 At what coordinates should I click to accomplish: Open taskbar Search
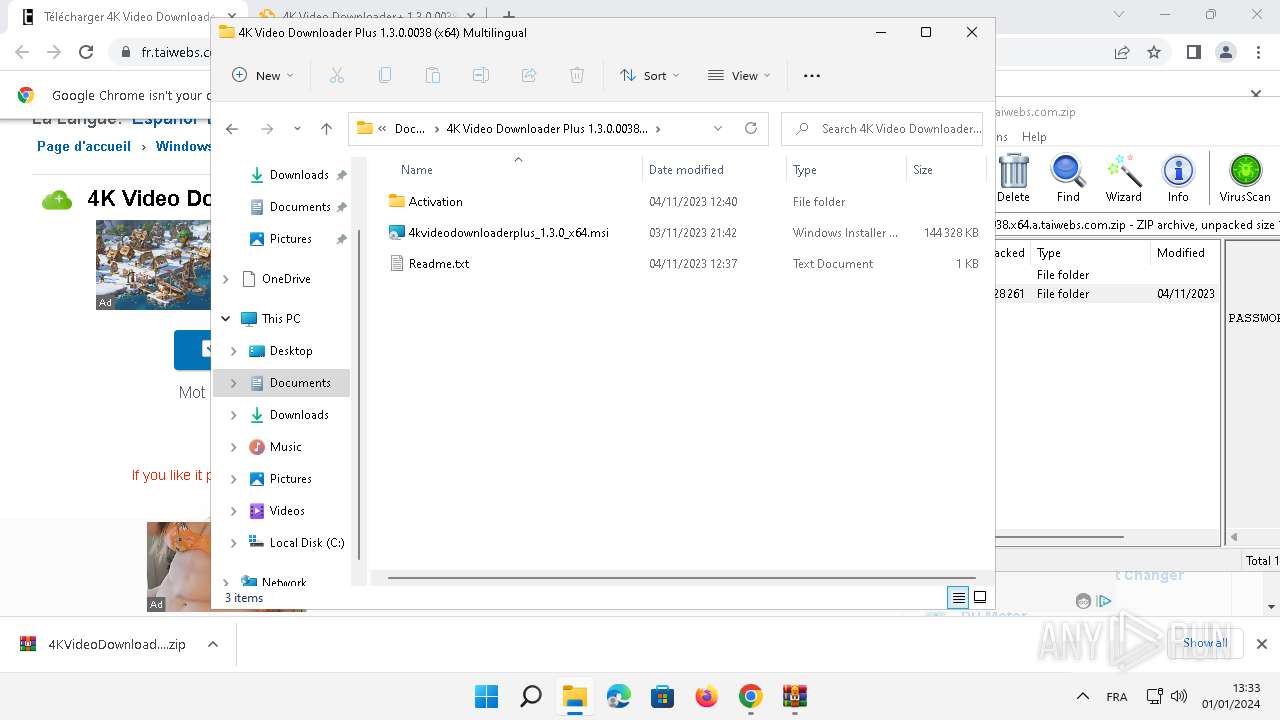[531, 696]
